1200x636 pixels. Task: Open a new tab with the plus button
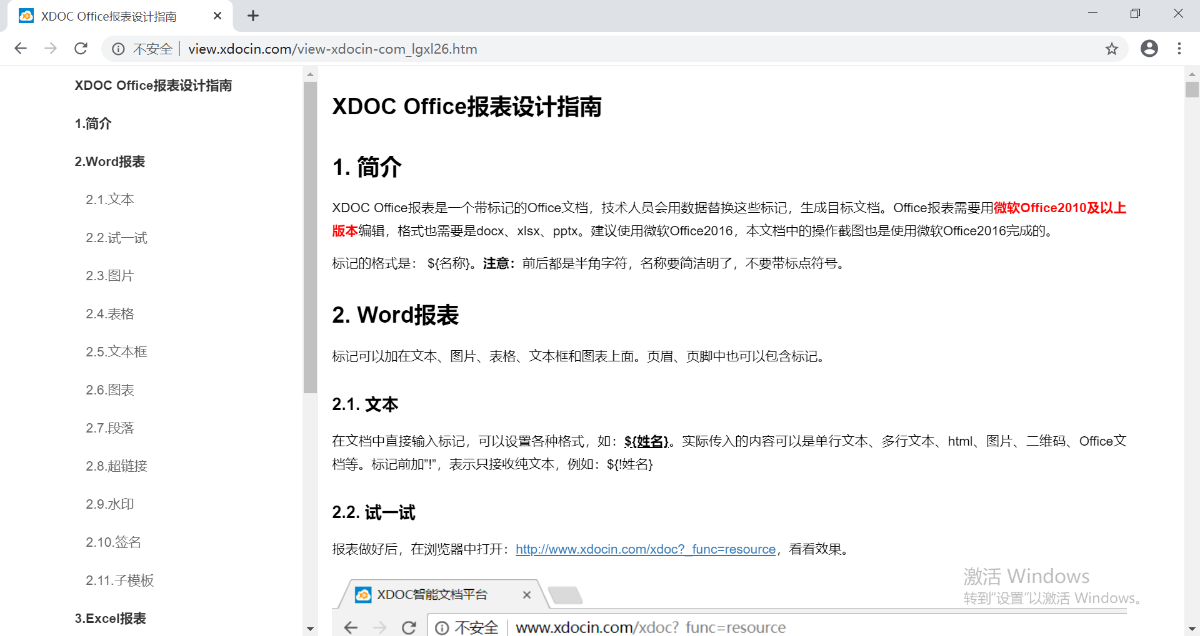point(252,15)
